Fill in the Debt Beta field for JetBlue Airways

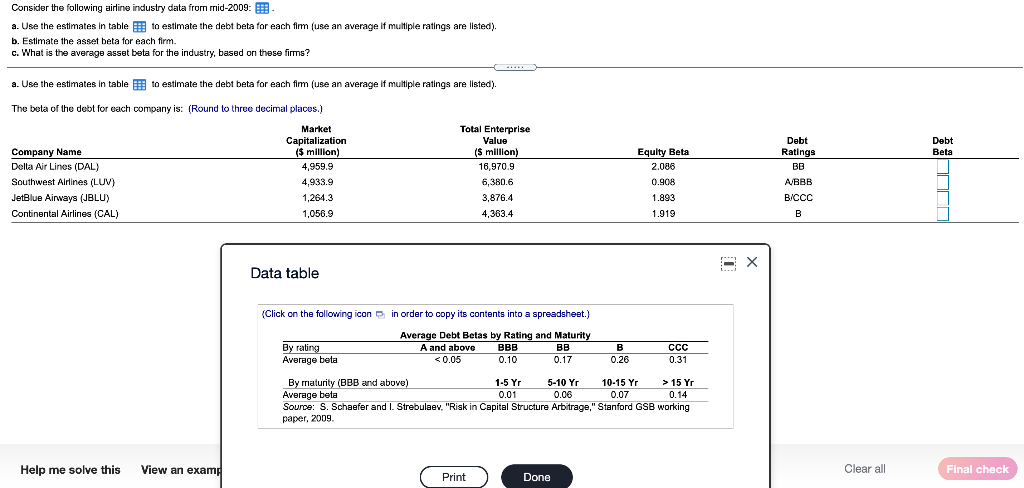[942, 198]
